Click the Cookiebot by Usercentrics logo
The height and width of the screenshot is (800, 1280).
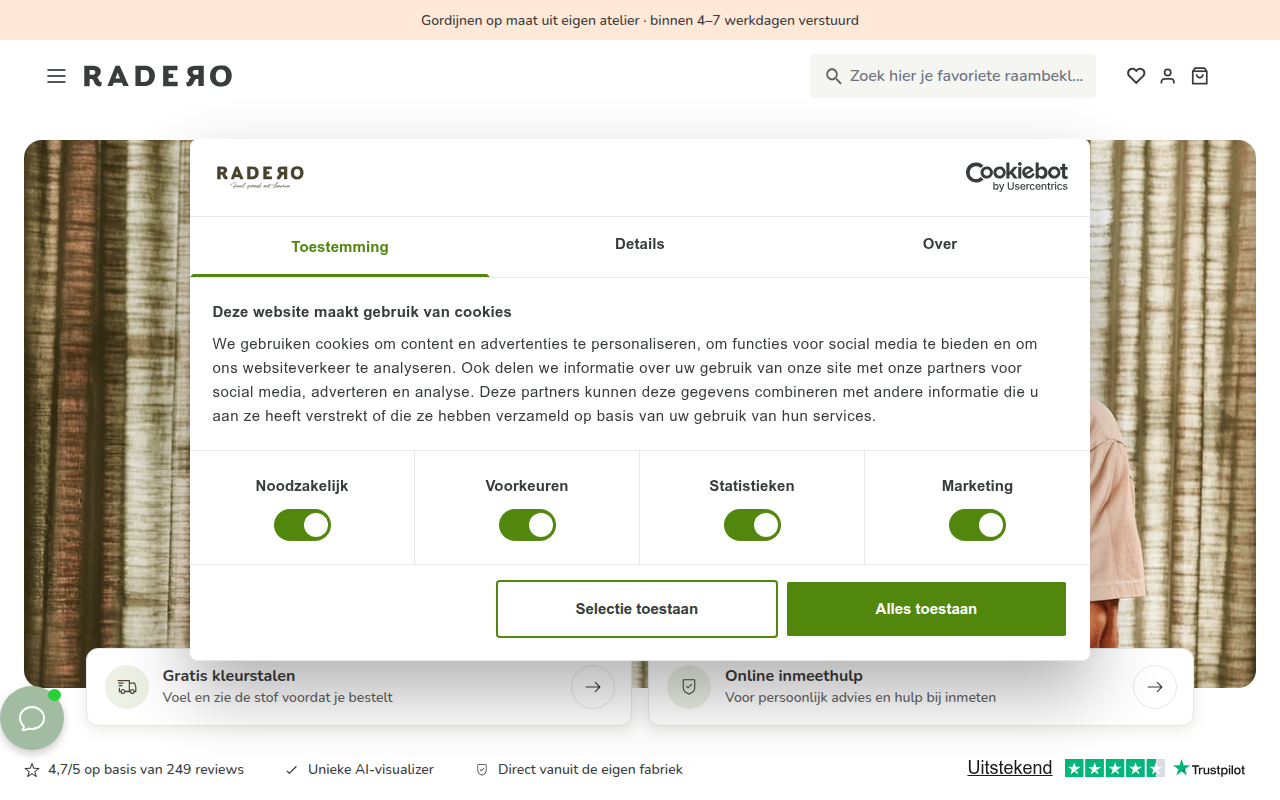[1016, 177]
